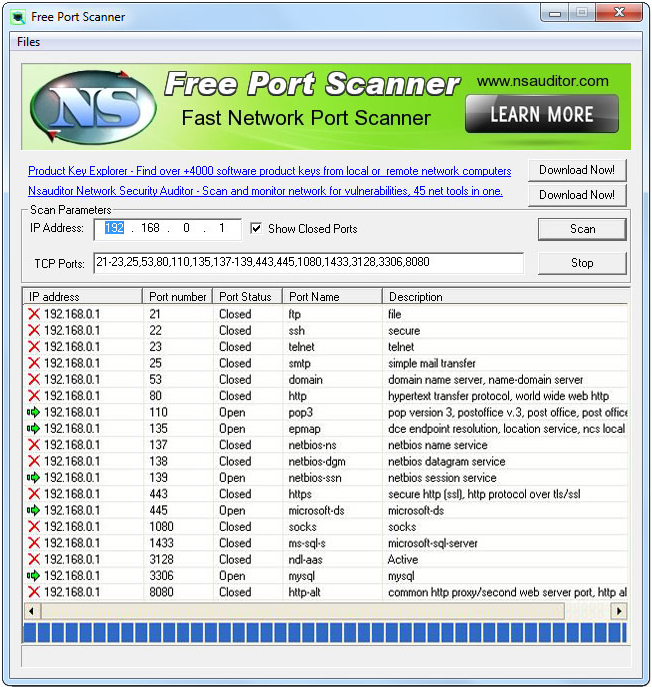
Task: Open the Nsauditor Network Security Auditor link
Action: click(x=265, y=191)
